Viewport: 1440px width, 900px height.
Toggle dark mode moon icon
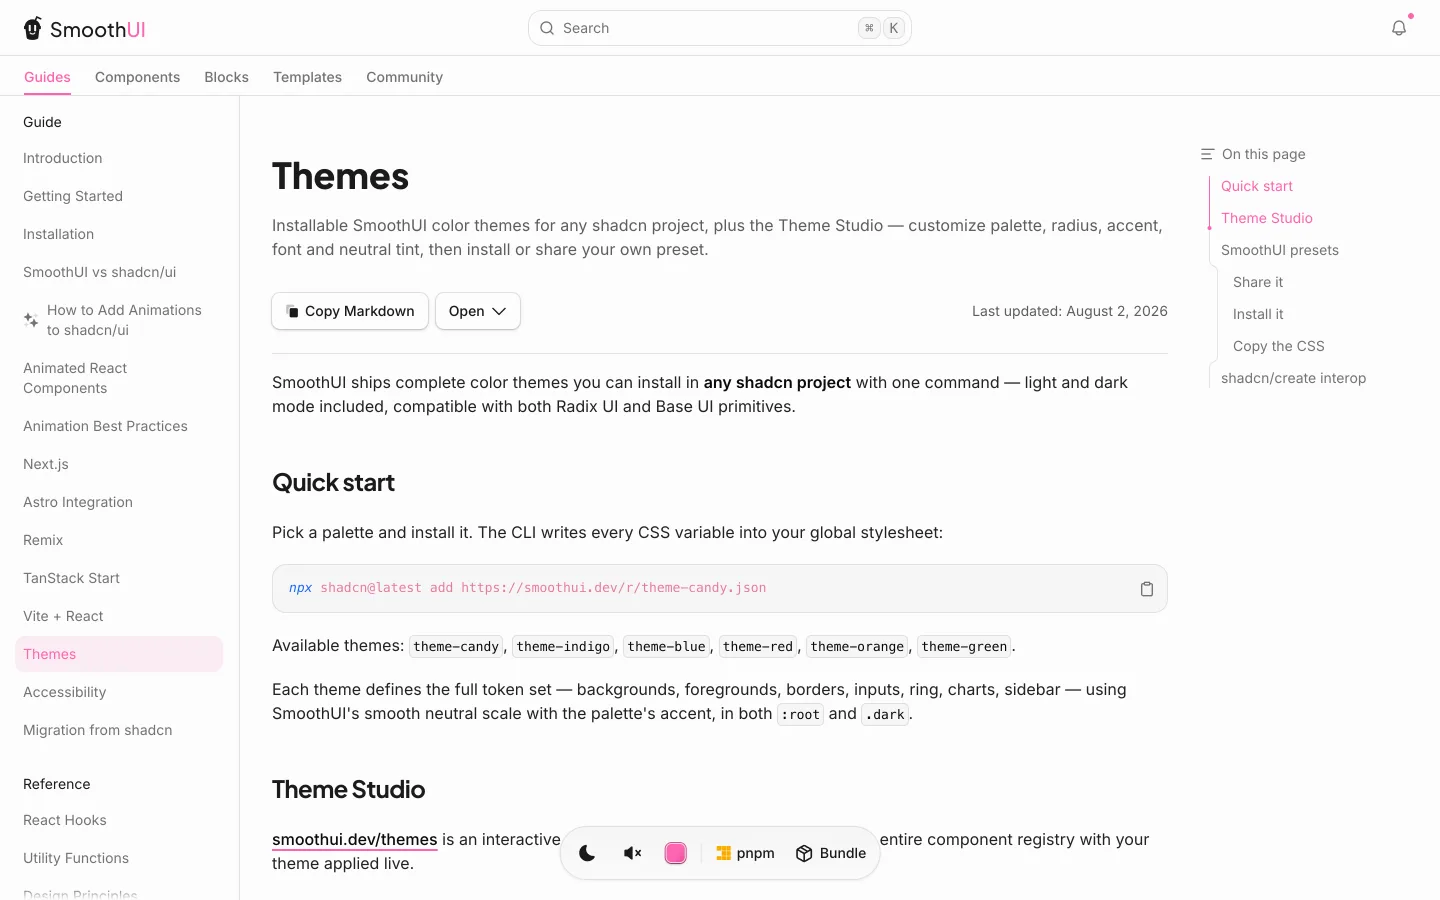(x=587, y=853)
